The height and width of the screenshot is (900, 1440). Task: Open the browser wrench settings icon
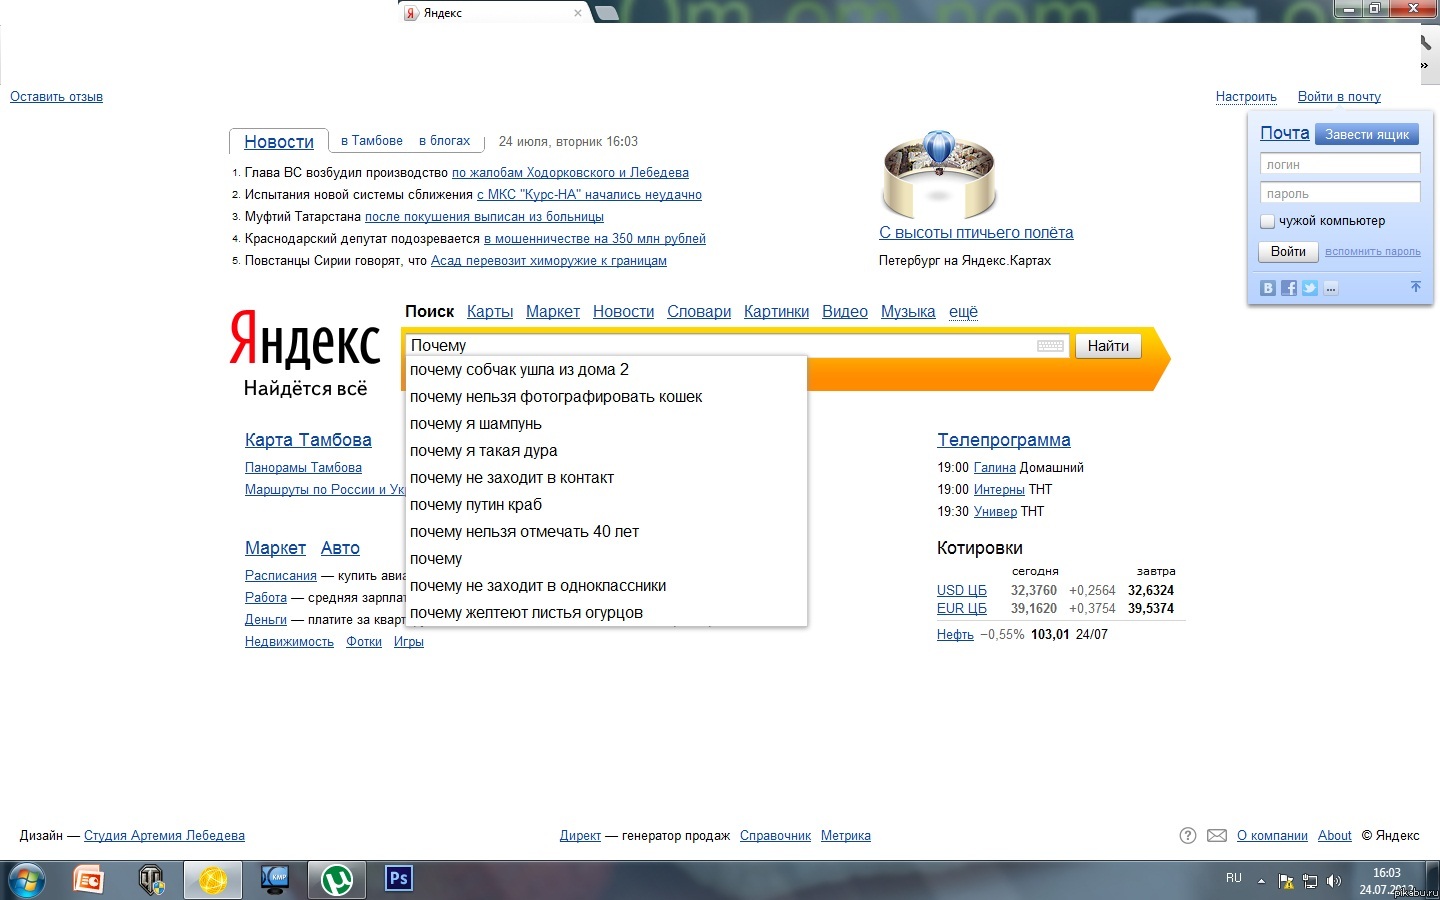1425,43
